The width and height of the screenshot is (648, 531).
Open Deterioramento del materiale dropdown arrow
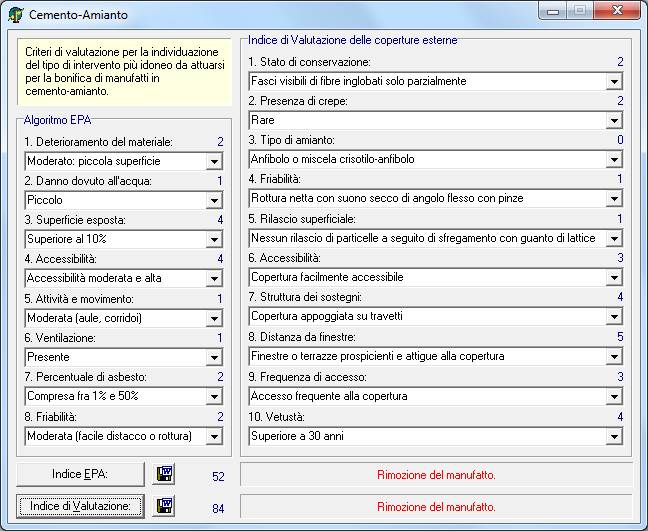214,162
